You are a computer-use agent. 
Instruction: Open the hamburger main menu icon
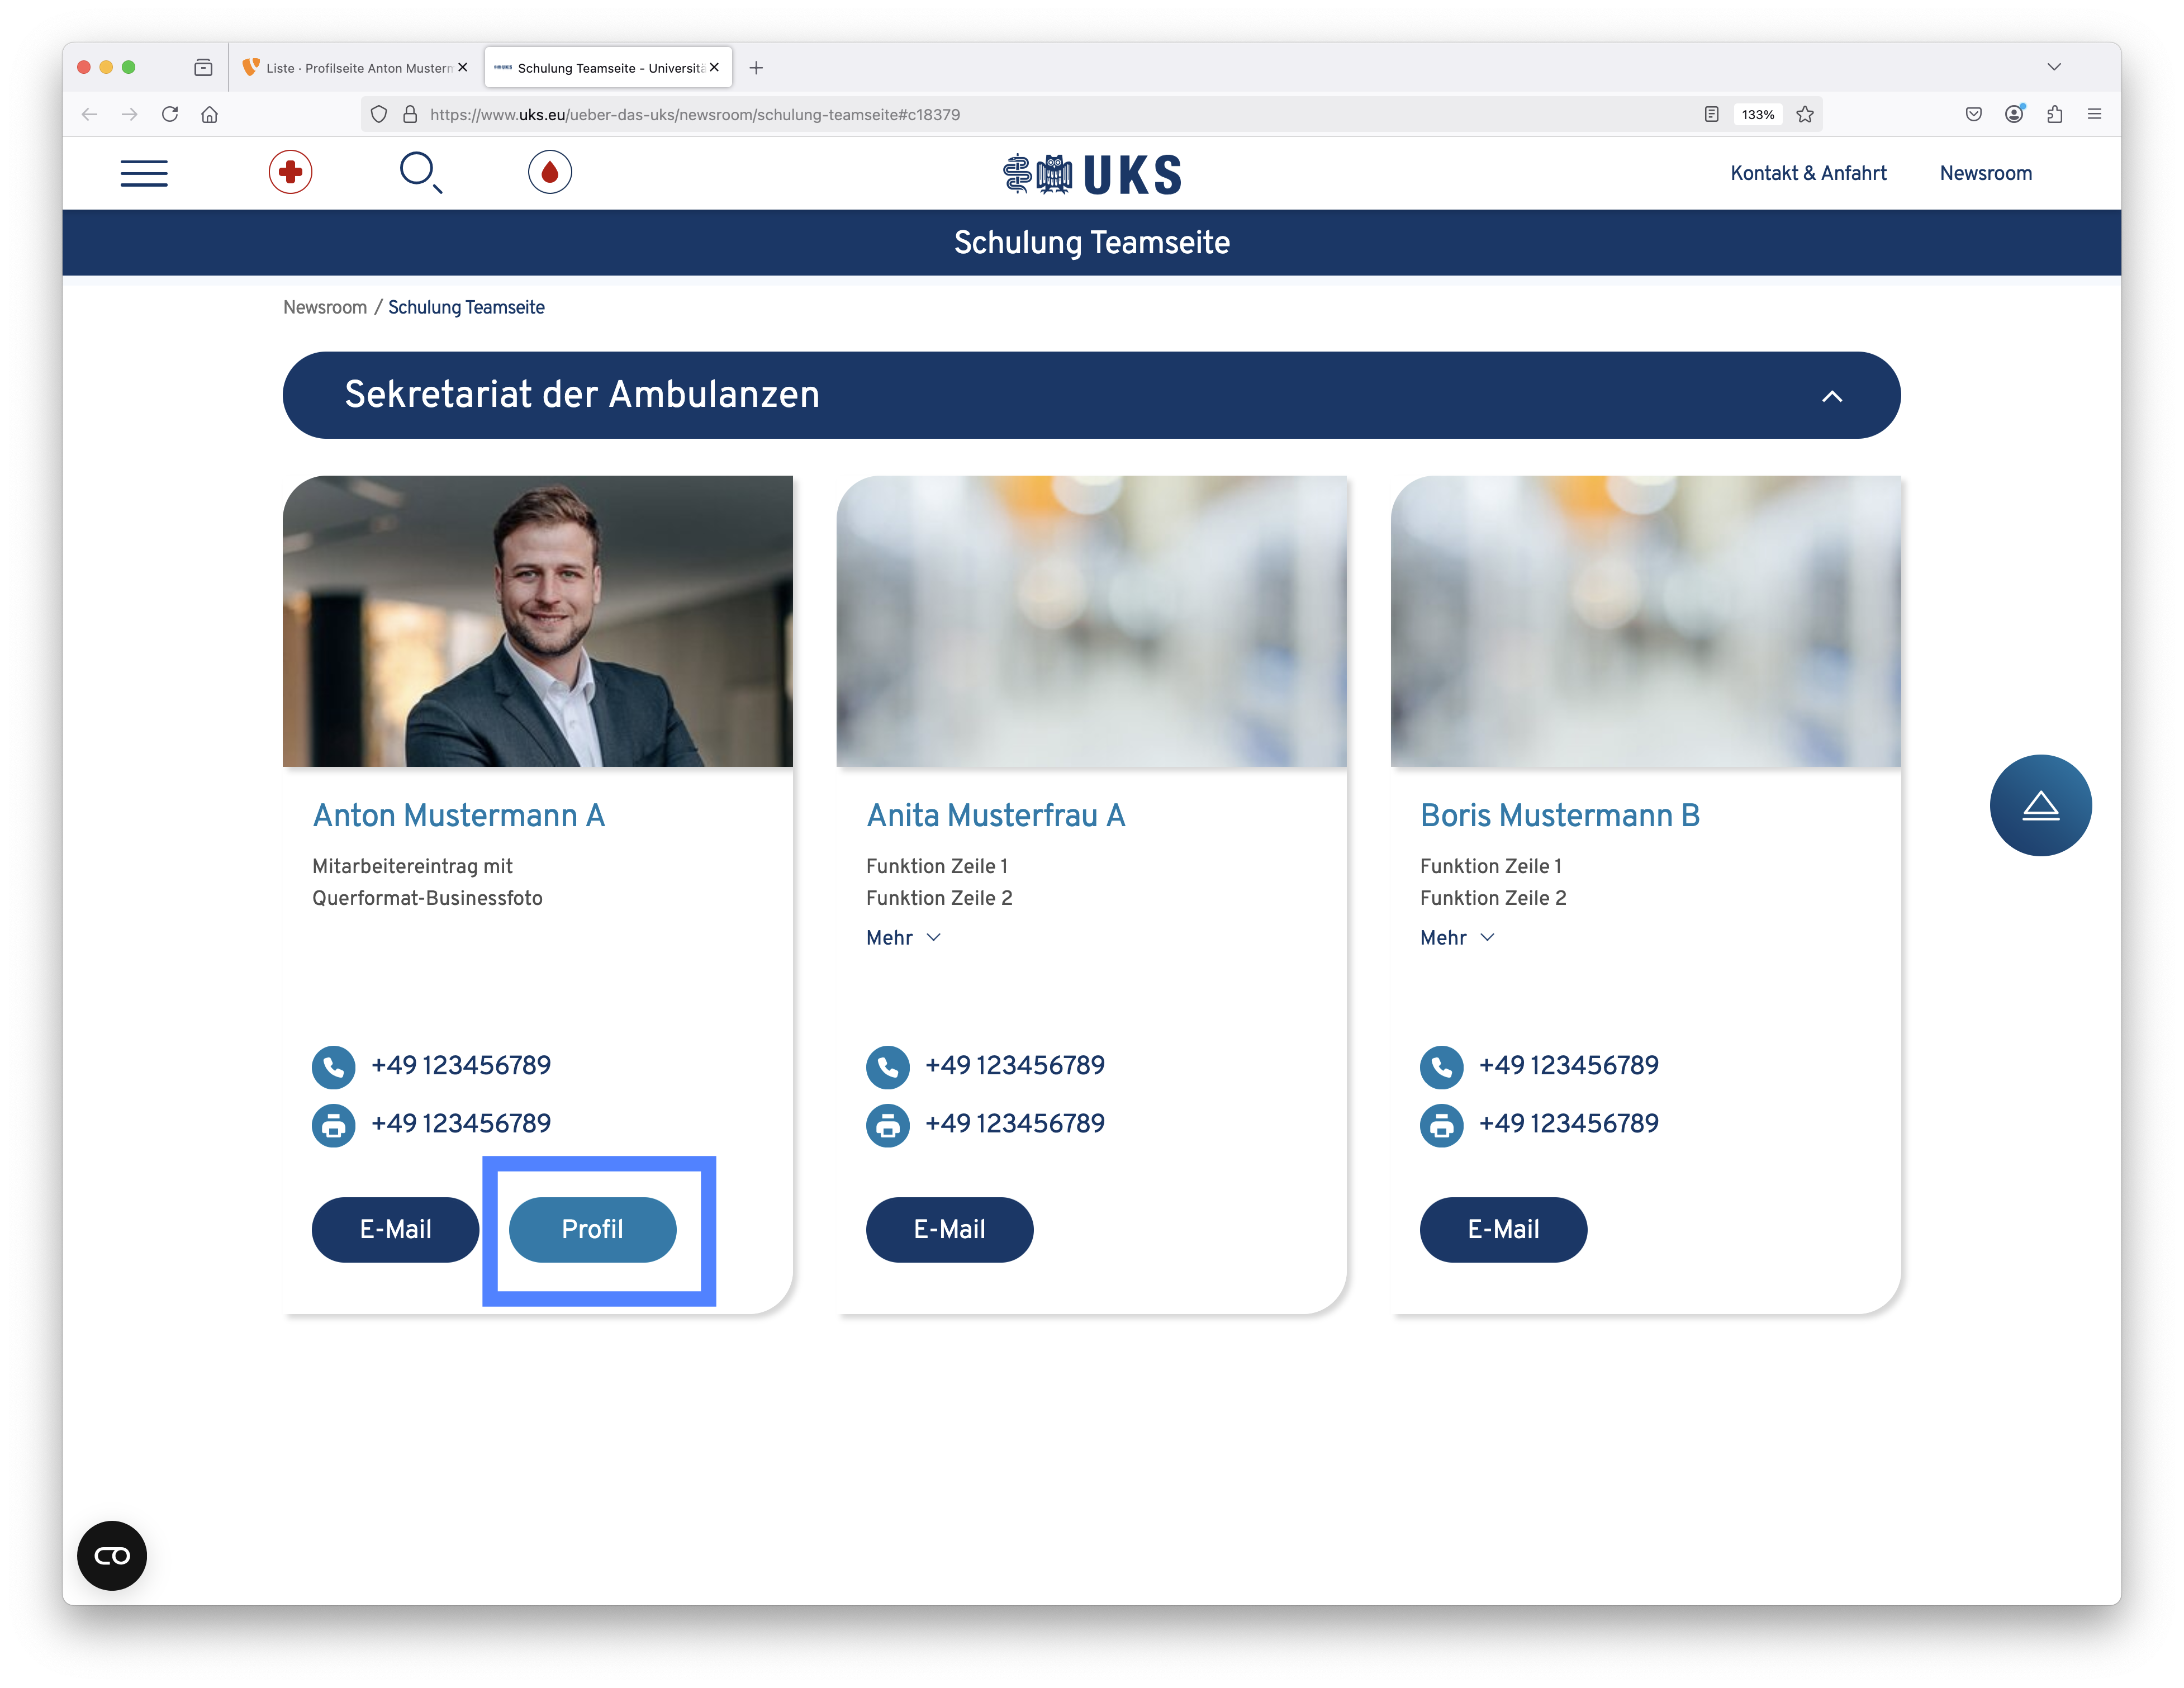[x=144, y=173]
